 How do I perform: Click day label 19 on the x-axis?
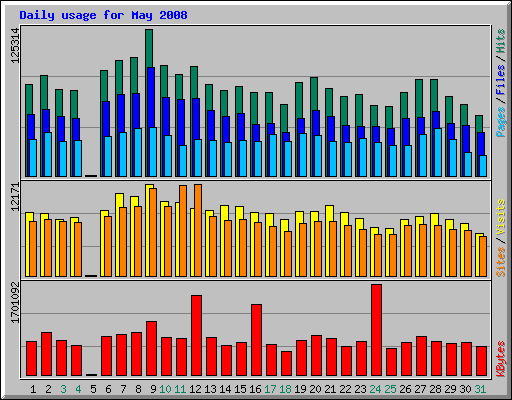[x=300, y=389]
